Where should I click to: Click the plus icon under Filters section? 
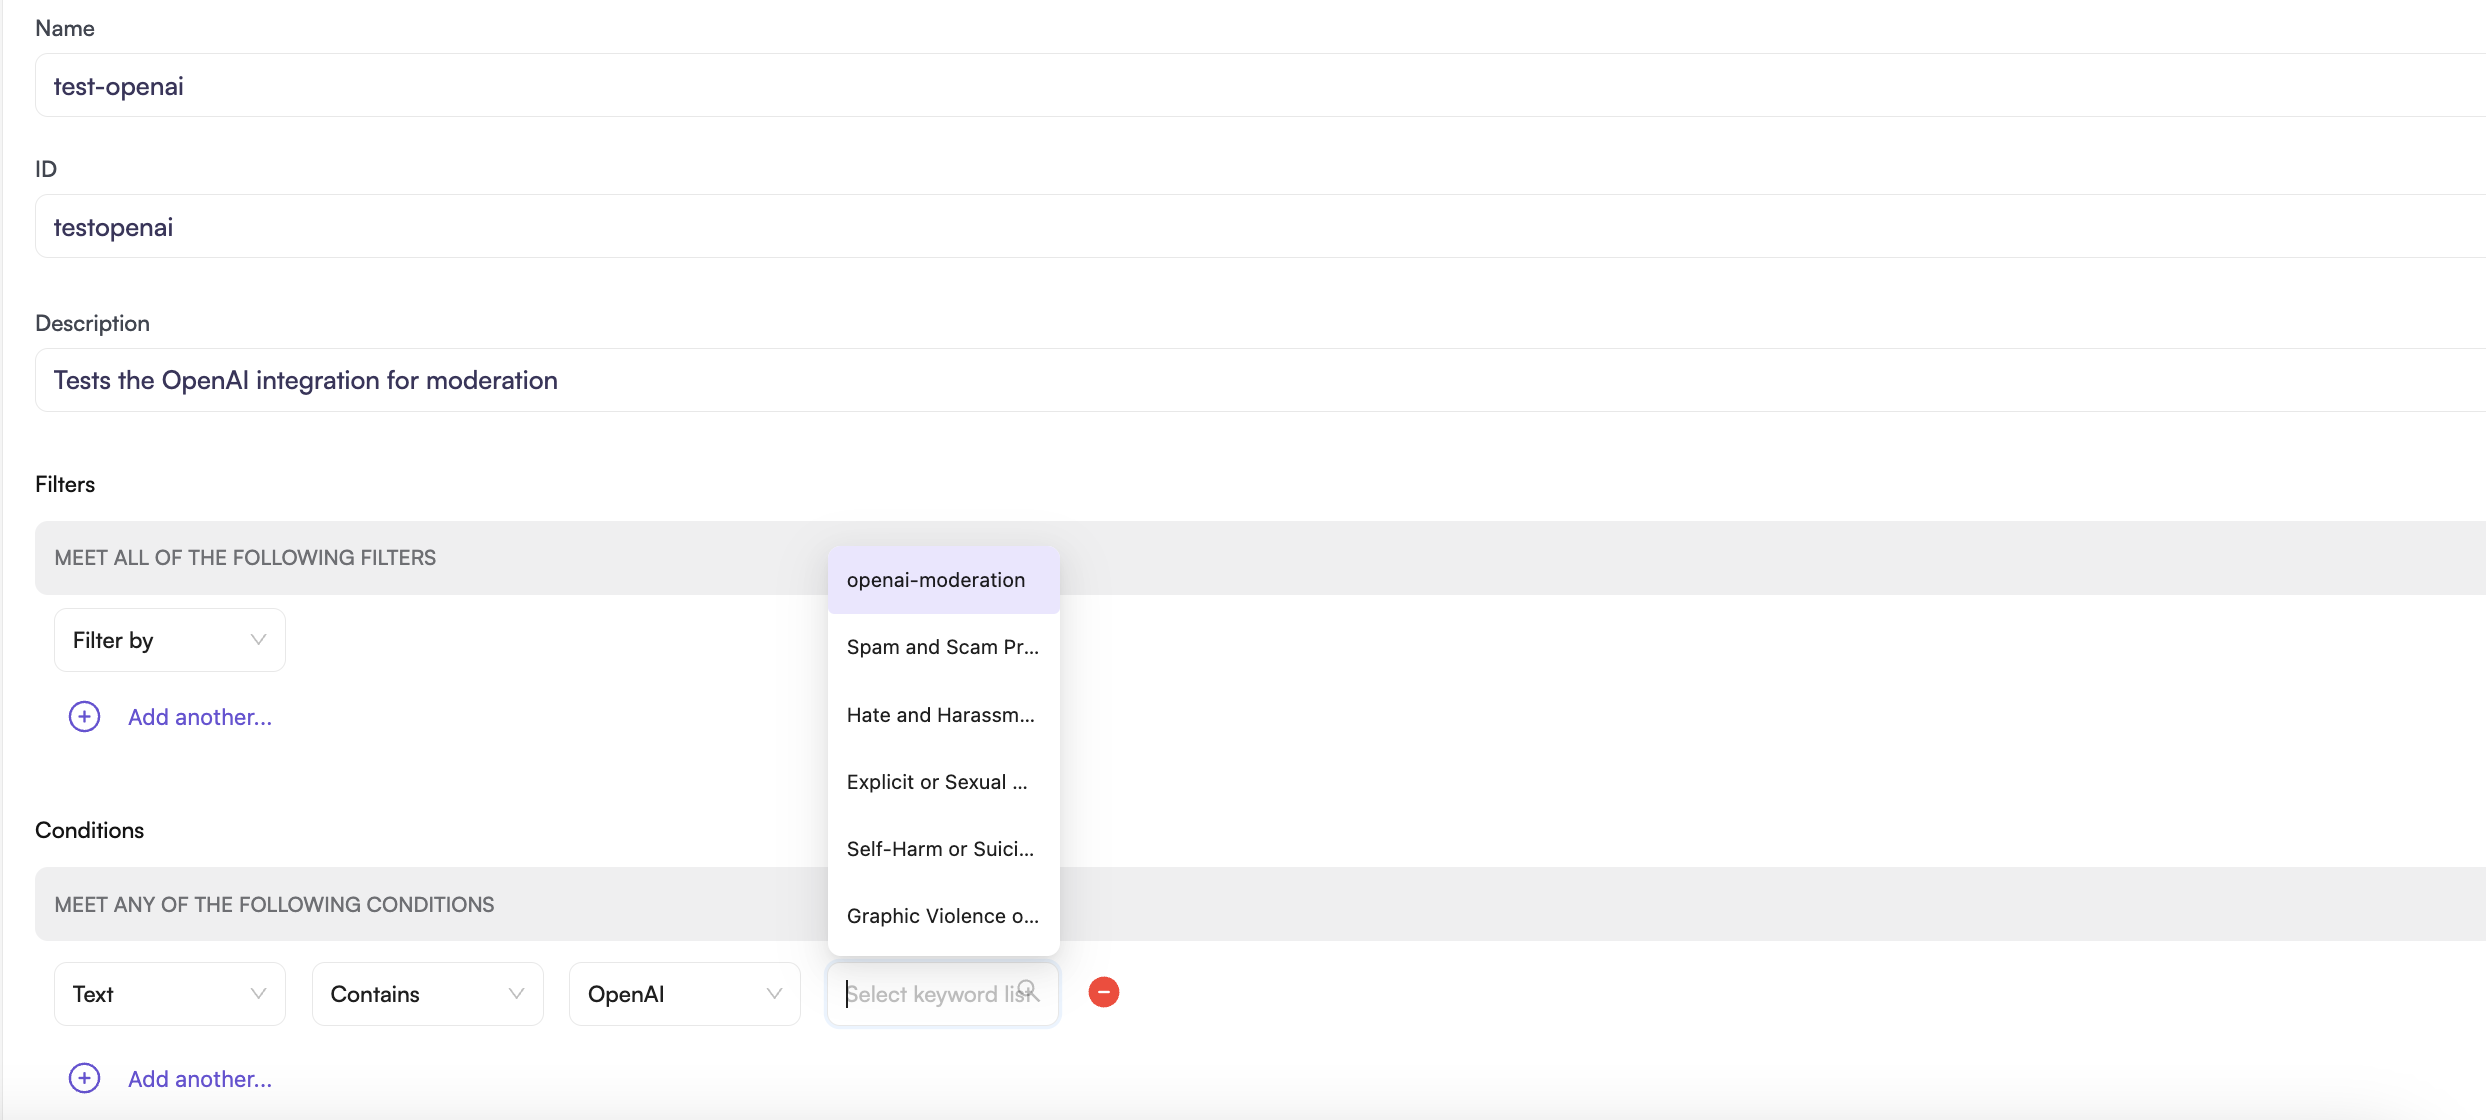point(84,716)
